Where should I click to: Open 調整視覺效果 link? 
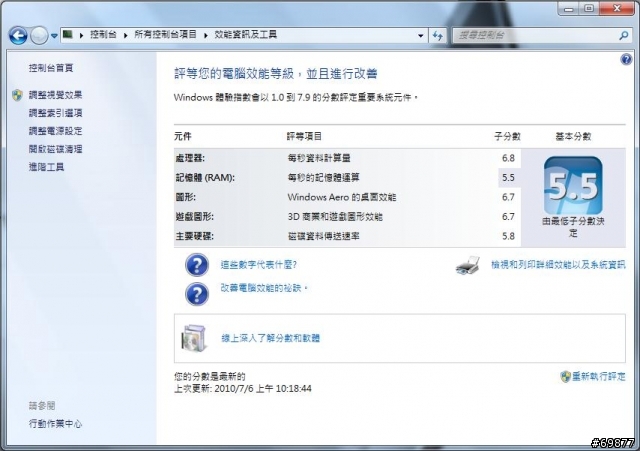pos(56,95)
